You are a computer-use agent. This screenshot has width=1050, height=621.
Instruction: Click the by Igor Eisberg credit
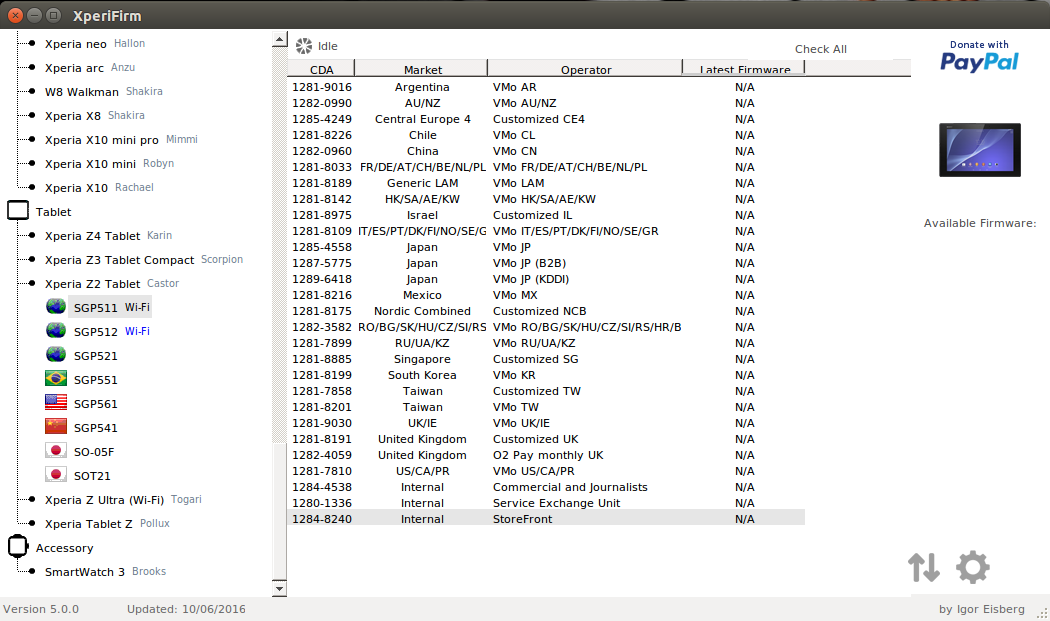coord(981,609)
